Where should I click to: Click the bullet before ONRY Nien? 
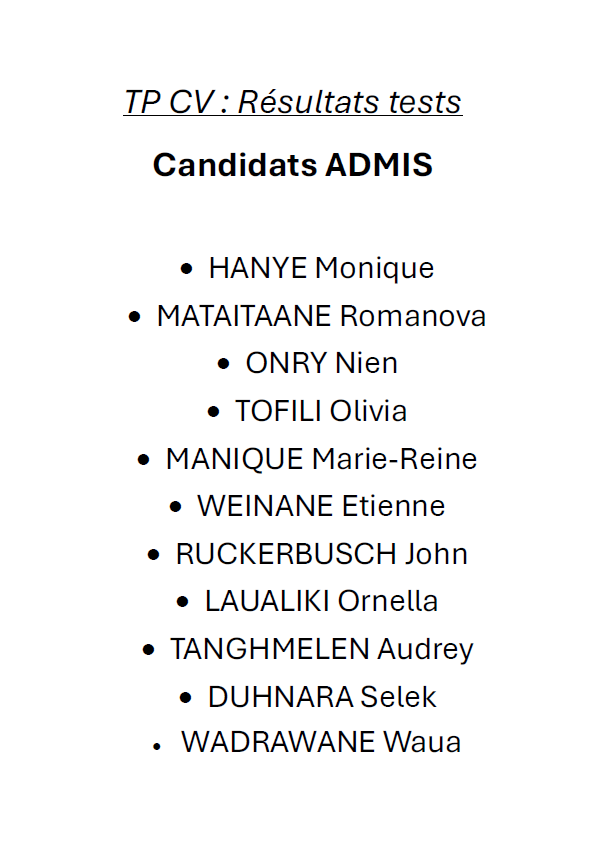click(x=224, y=364)
